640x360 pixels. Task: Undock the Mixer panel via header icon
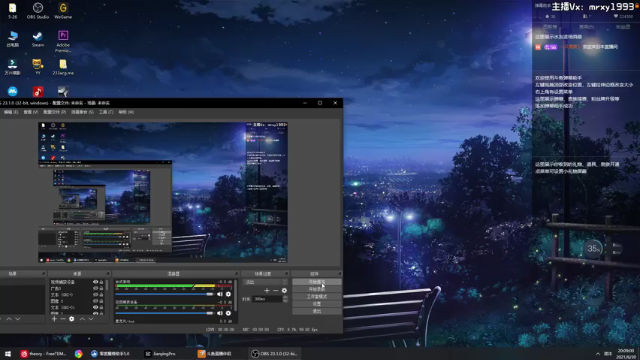(x=236, y=273)
